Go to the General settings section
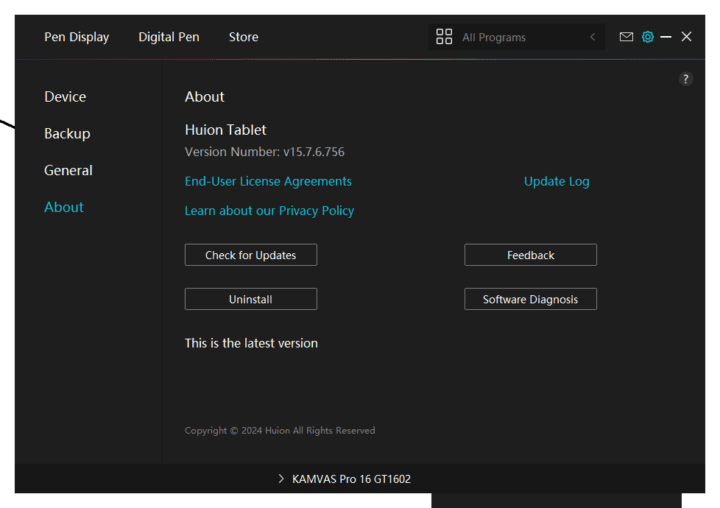Viewport: 720px width, 508px height. coord(68,171)
